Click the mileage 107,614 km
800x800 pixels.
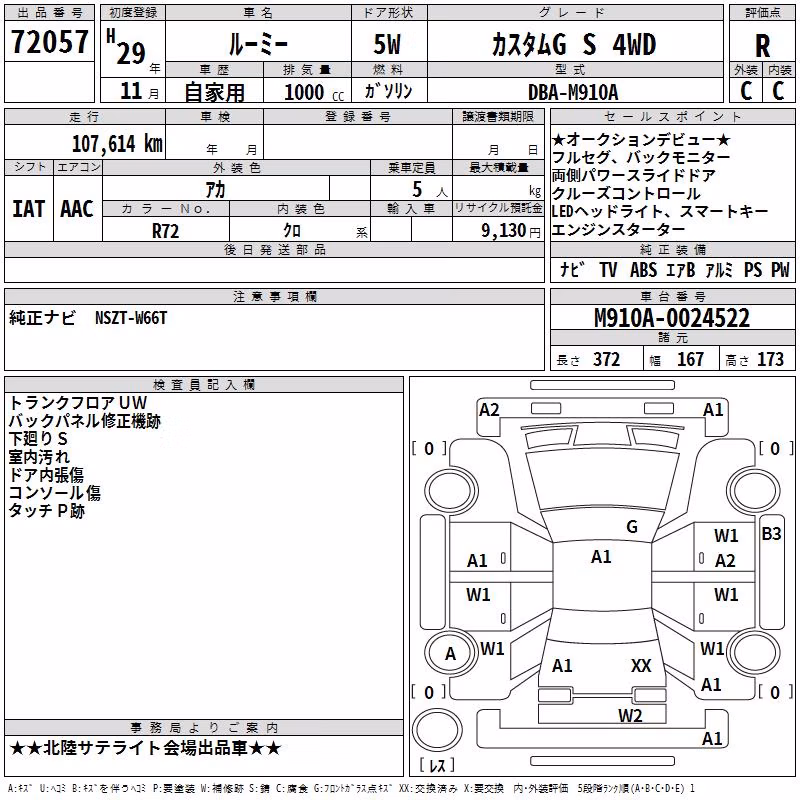pyautogui.click(x=117, y=144)
